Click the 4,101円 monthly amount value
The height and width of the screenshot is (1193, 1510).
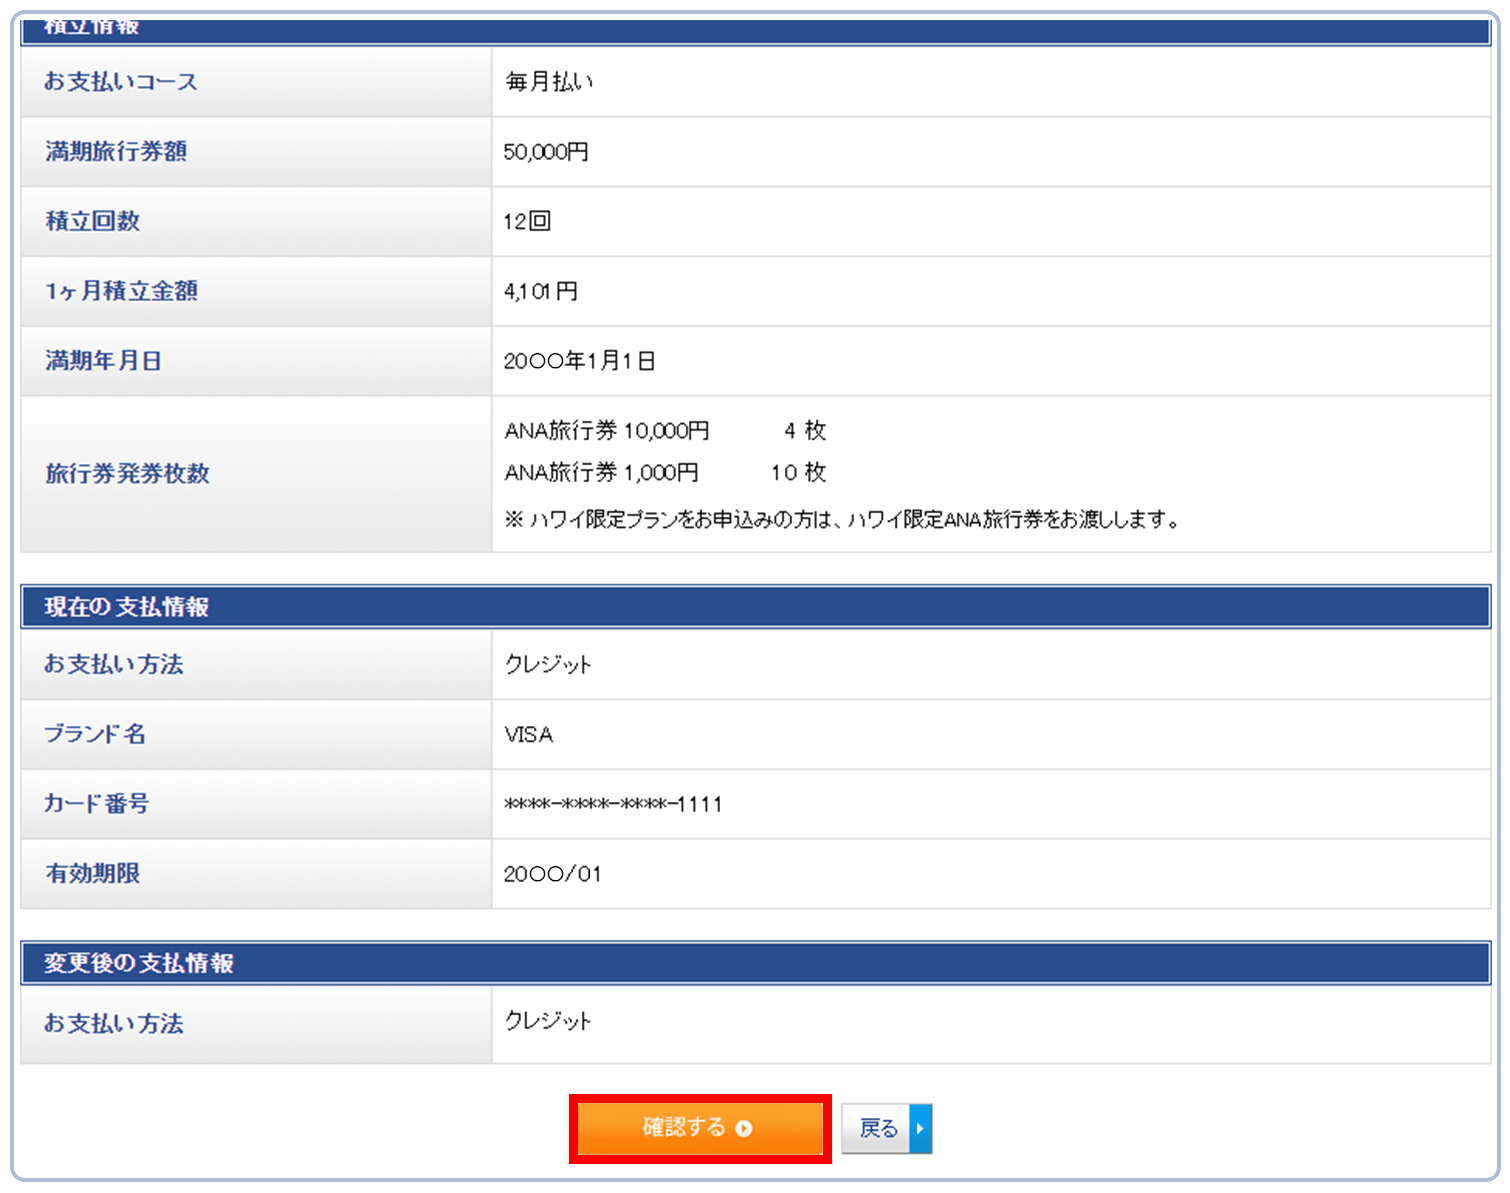tap(541, 291)
